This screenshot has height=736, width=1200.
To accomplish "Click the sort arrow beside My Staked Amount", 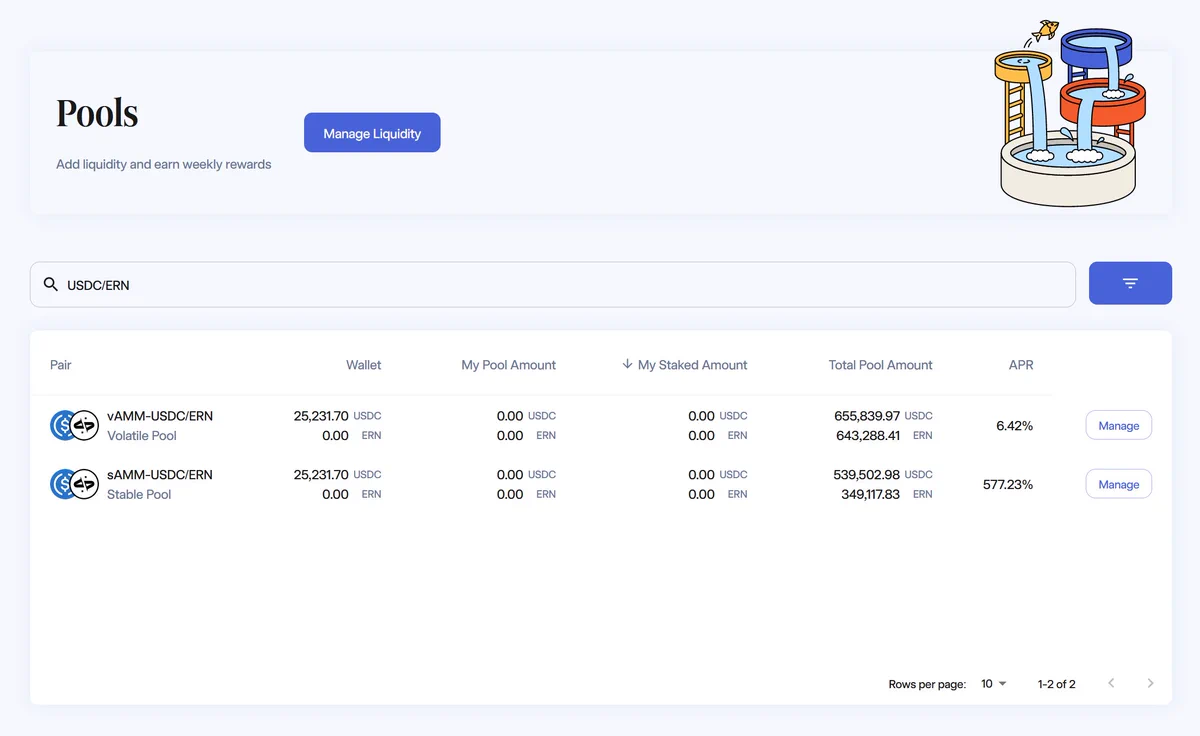I will click(627, 364).
